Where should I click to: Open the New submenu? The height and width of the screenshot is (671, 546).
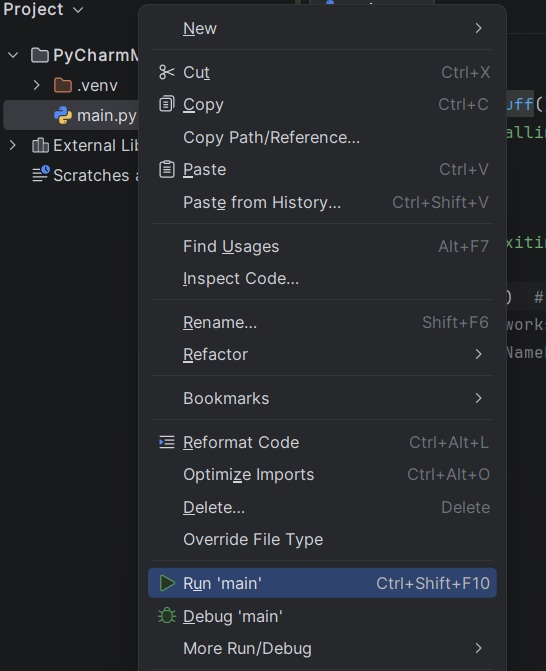point(322,28)
